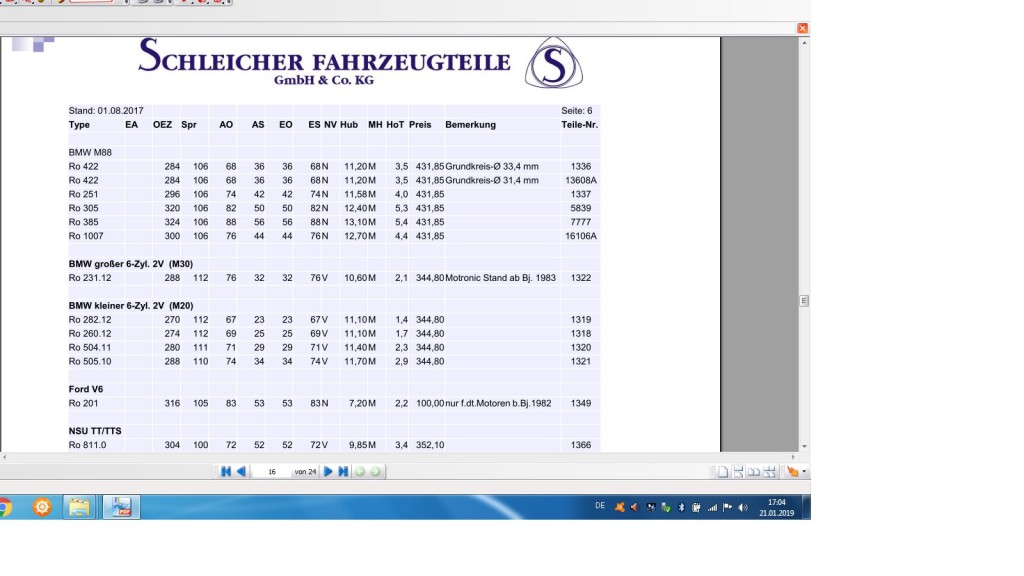
Task: Enable continuous facing pages view
Action: coord(769,472)
